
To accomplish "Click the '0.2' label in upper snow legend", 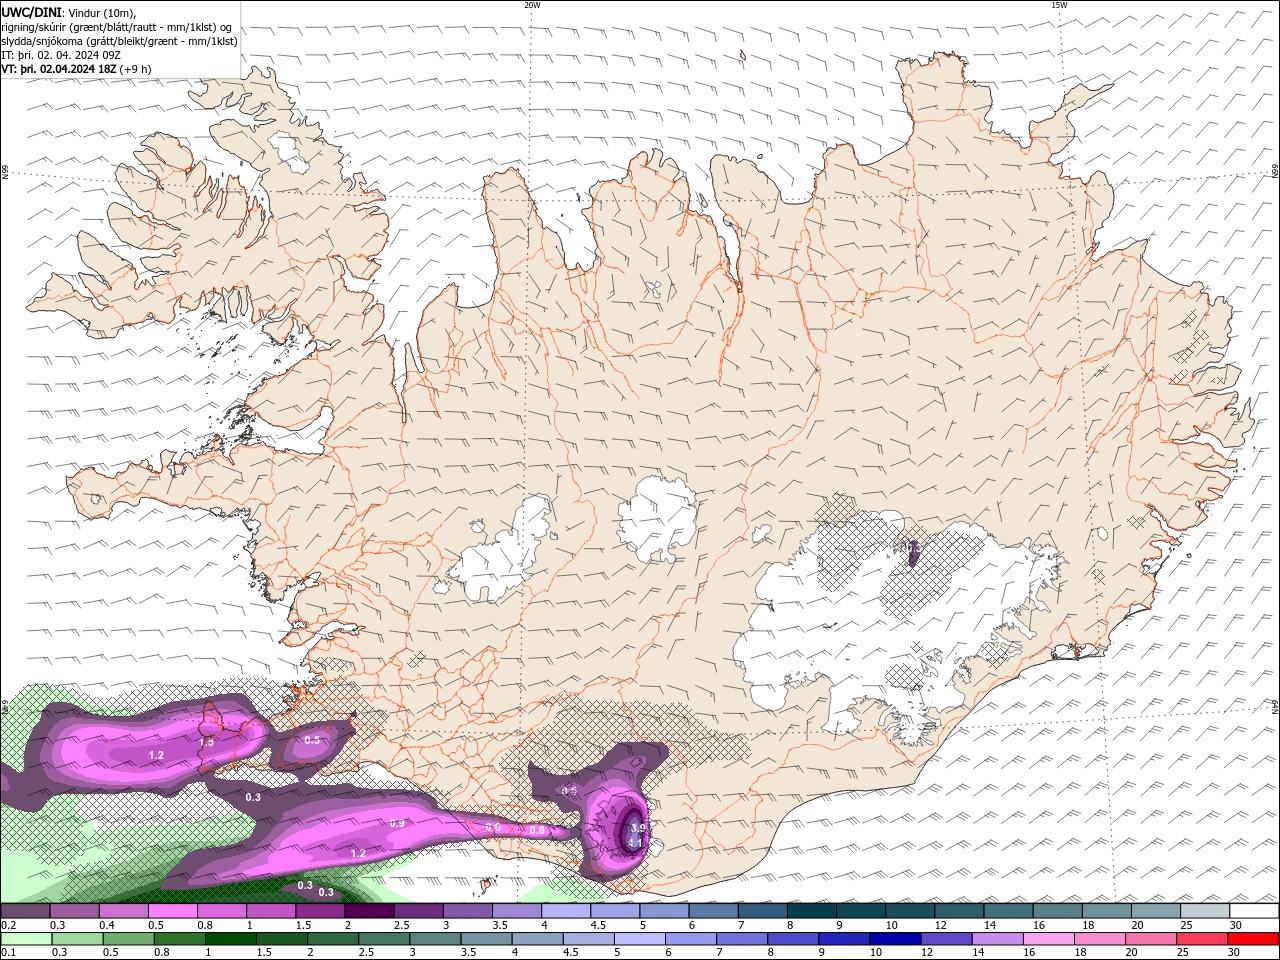I will tap(8, 925).
